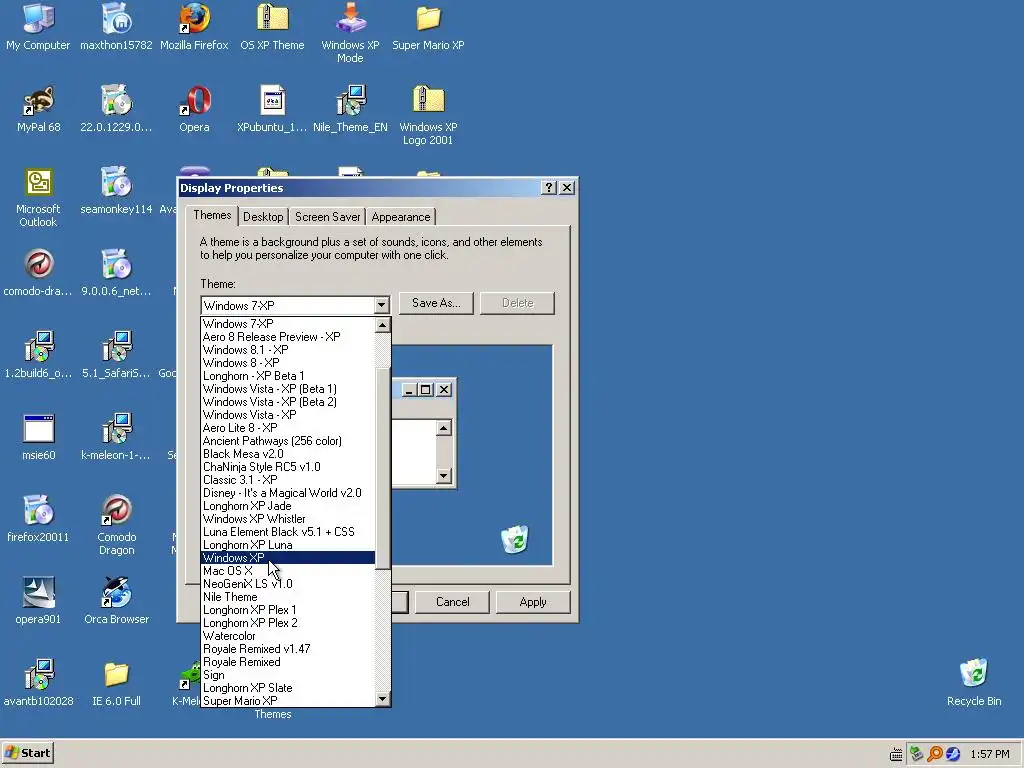Choose Luna Element Black v5.1 + CSS
The height and width of the screenshot is (768, 1024).
click(288, 532)
